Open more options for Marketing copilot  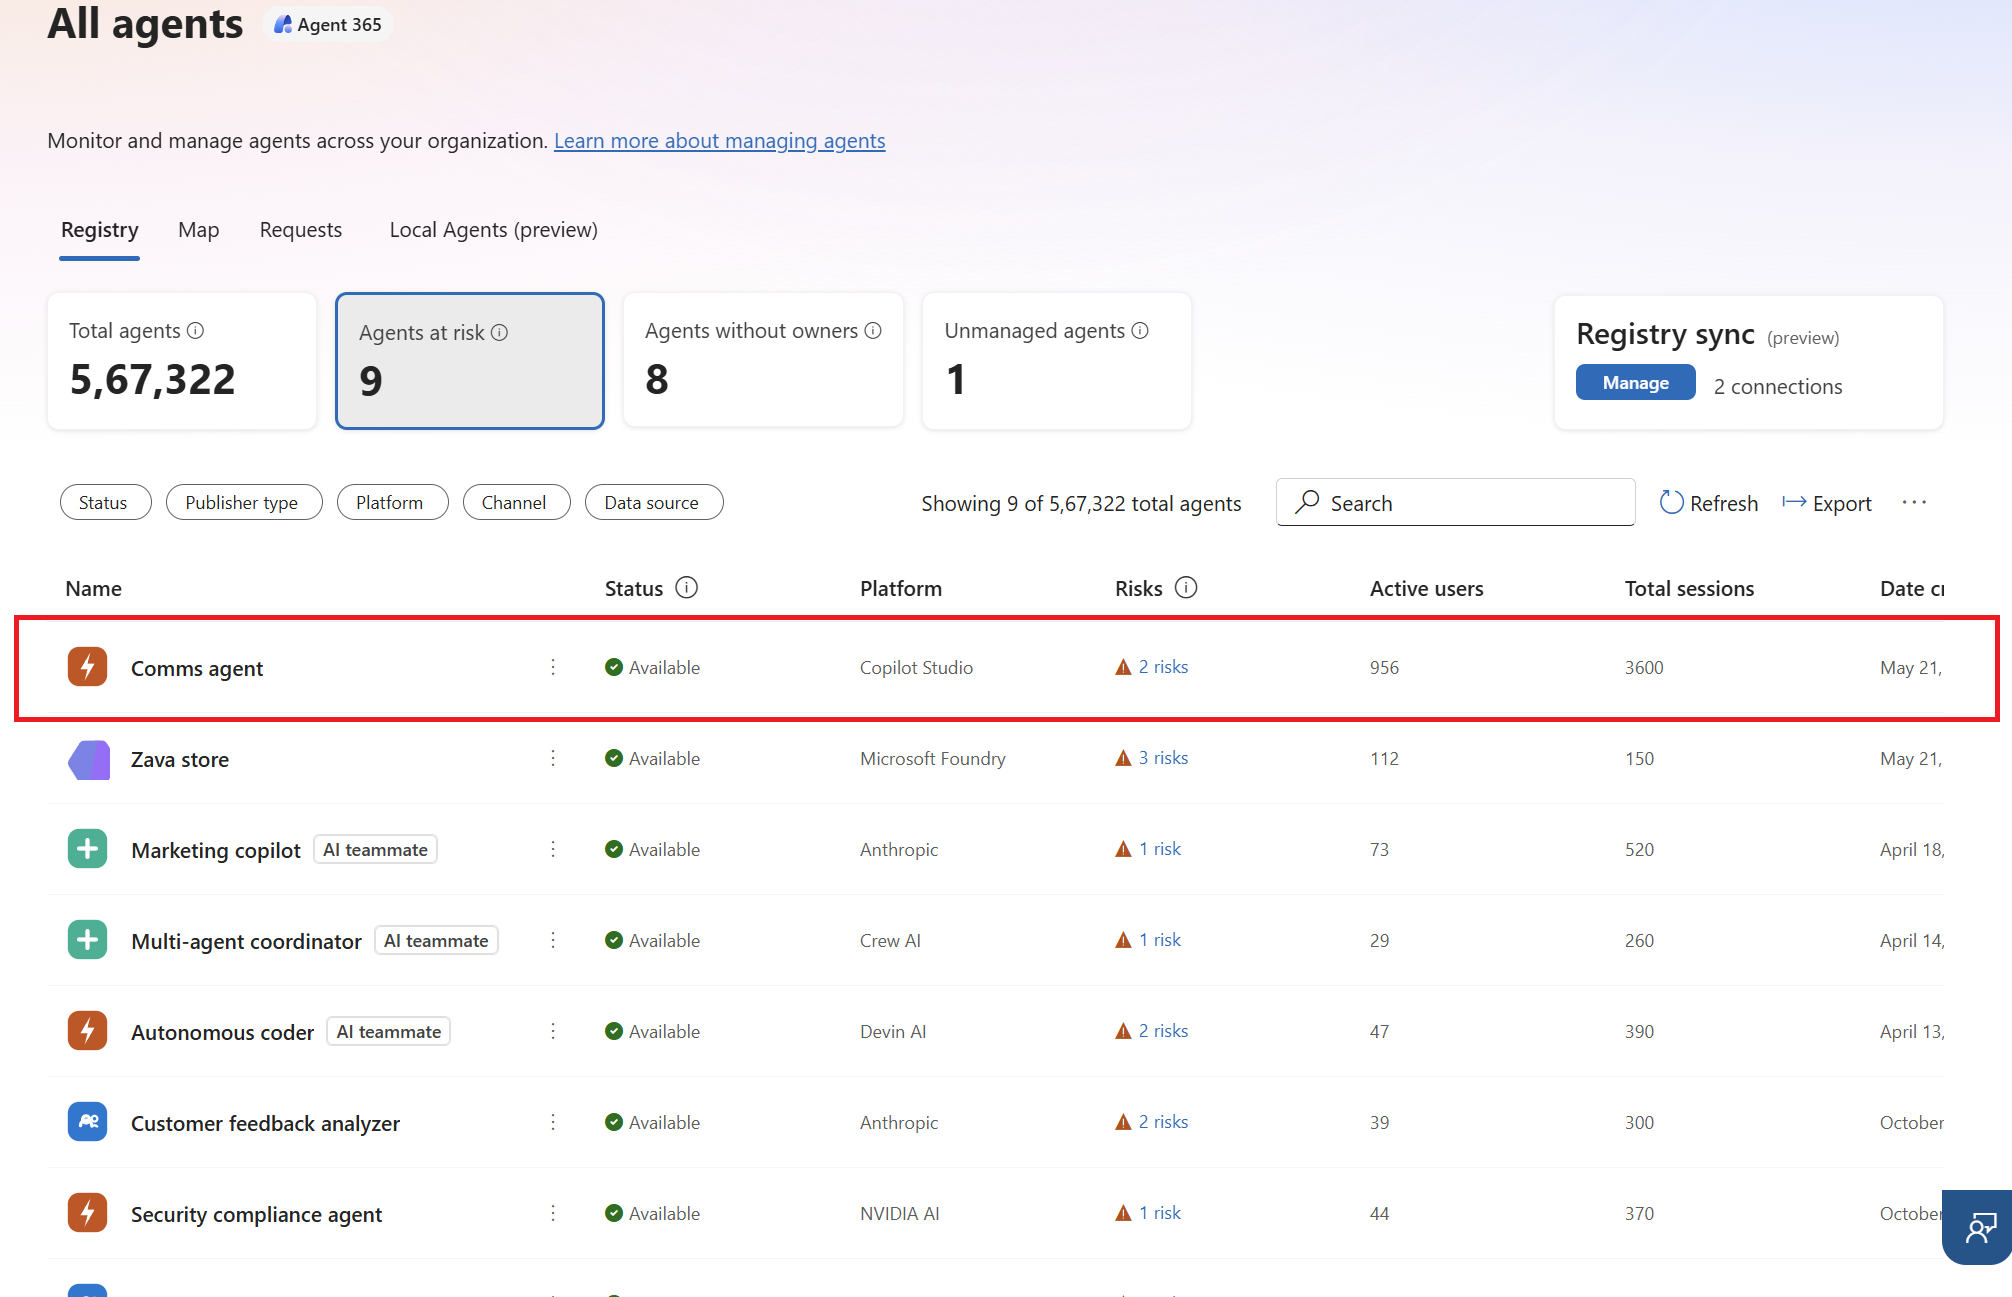(x=553, y=849)
